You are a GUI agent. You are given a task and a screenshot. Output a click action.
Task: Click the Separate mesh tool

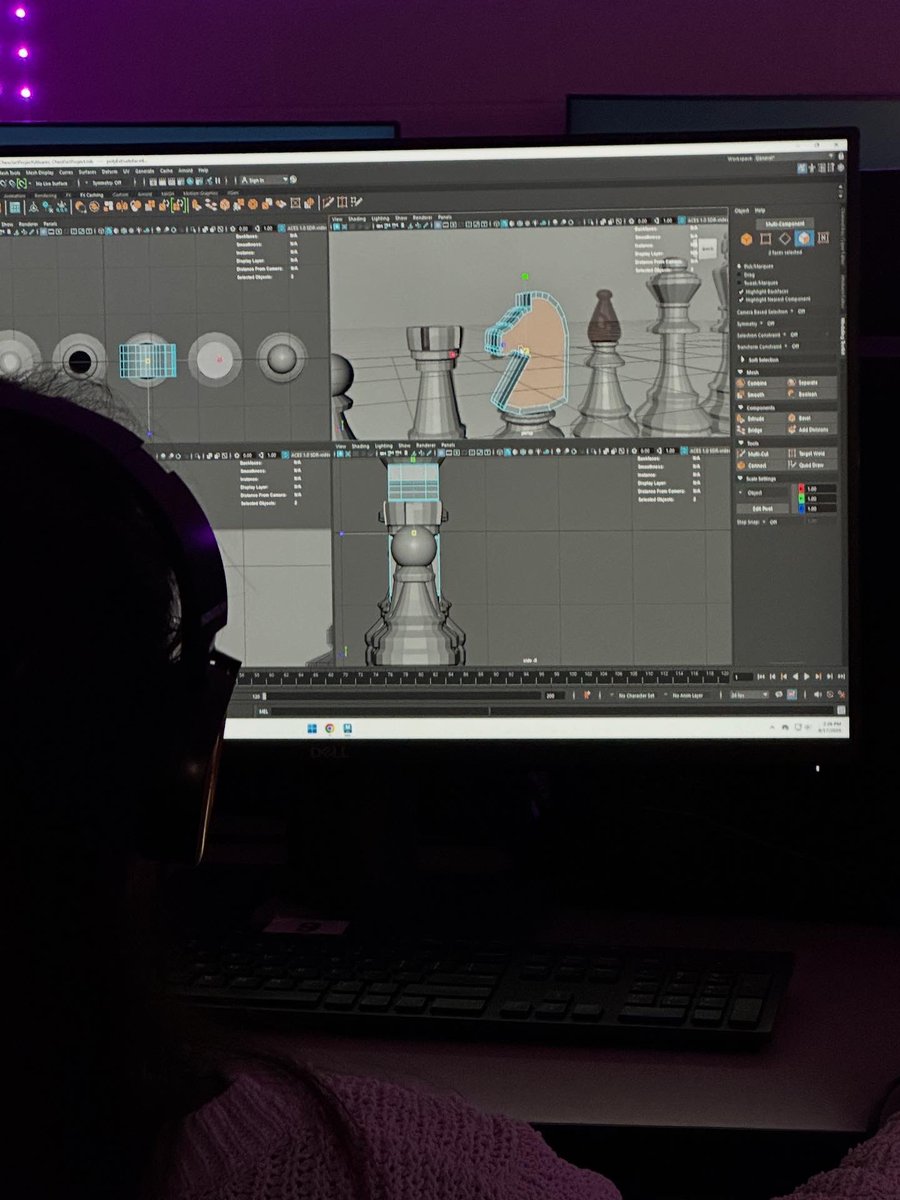812,383
